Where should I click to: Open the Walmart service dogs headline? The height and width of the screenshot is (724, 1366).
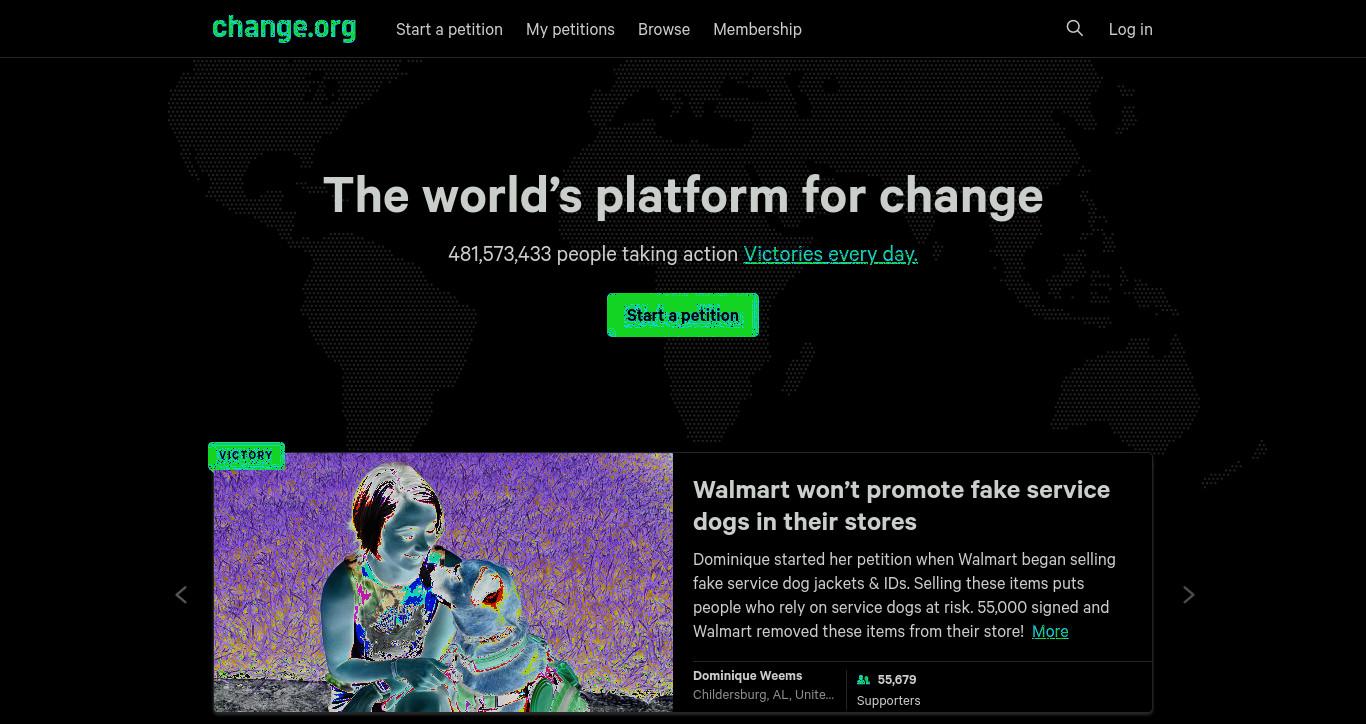point(901,505)
